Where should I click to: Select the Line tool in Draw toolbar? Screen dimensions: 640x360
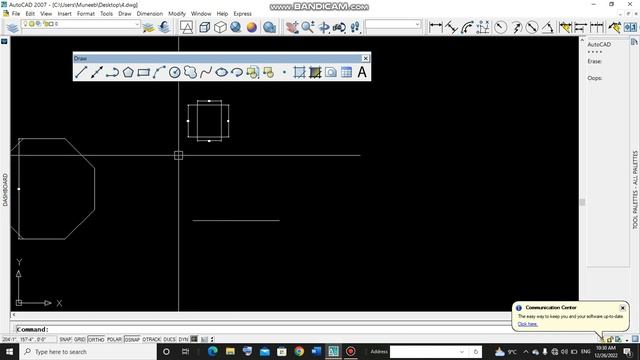[81, 72]
